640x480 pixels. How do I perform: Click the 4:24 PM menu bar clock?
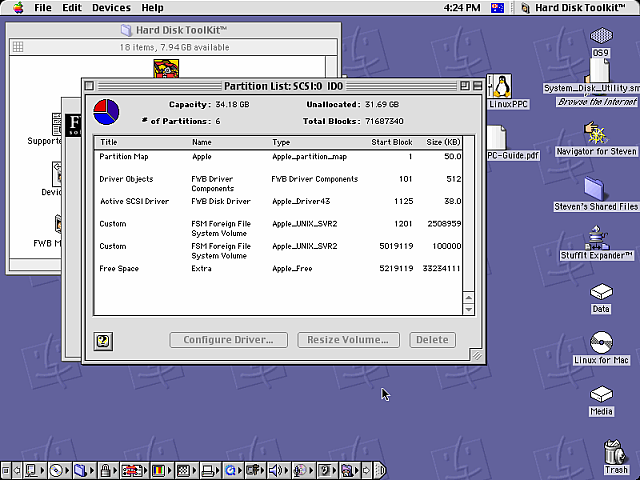462,7
